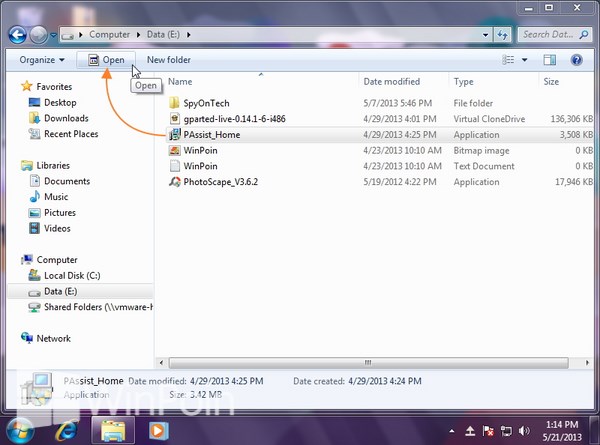Create a New folder from toolbar

tap(169, 60)
